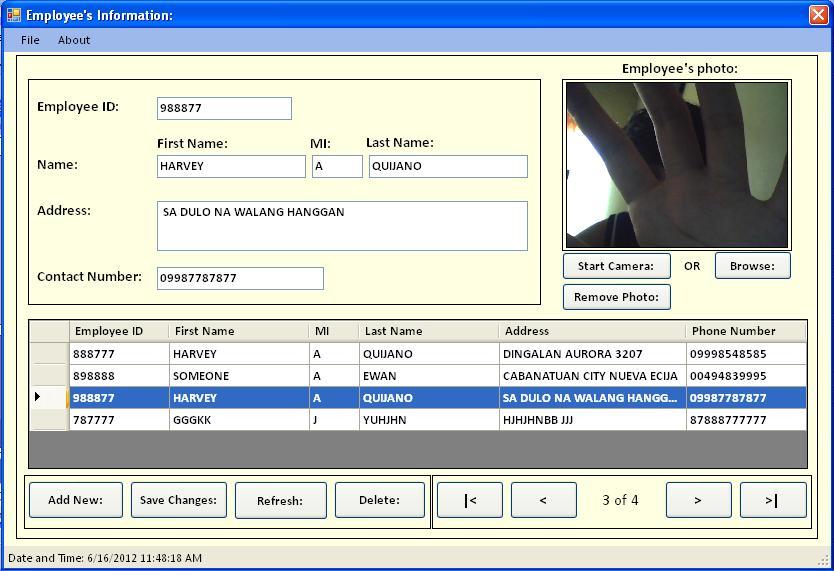Click the MI column header

coord(334,331)
